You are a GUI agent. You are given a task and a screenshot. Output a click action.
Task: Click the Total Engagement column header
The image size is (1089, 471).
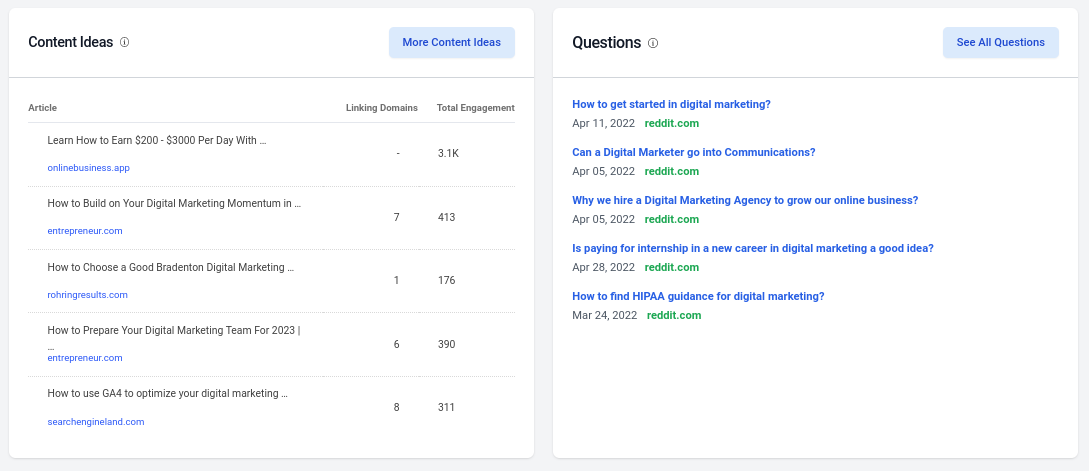click(x=475, y=108)
